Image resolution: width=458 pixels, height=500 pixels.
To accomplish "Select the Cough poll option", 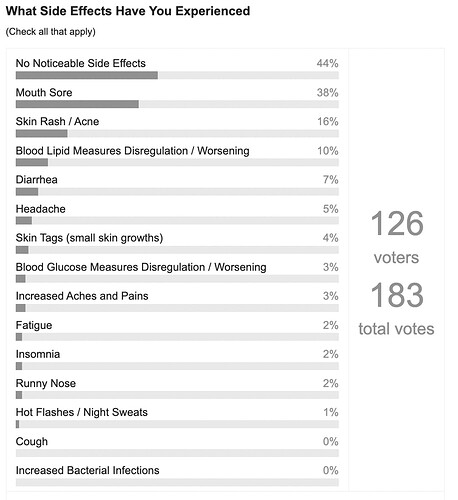I will 177,446.
